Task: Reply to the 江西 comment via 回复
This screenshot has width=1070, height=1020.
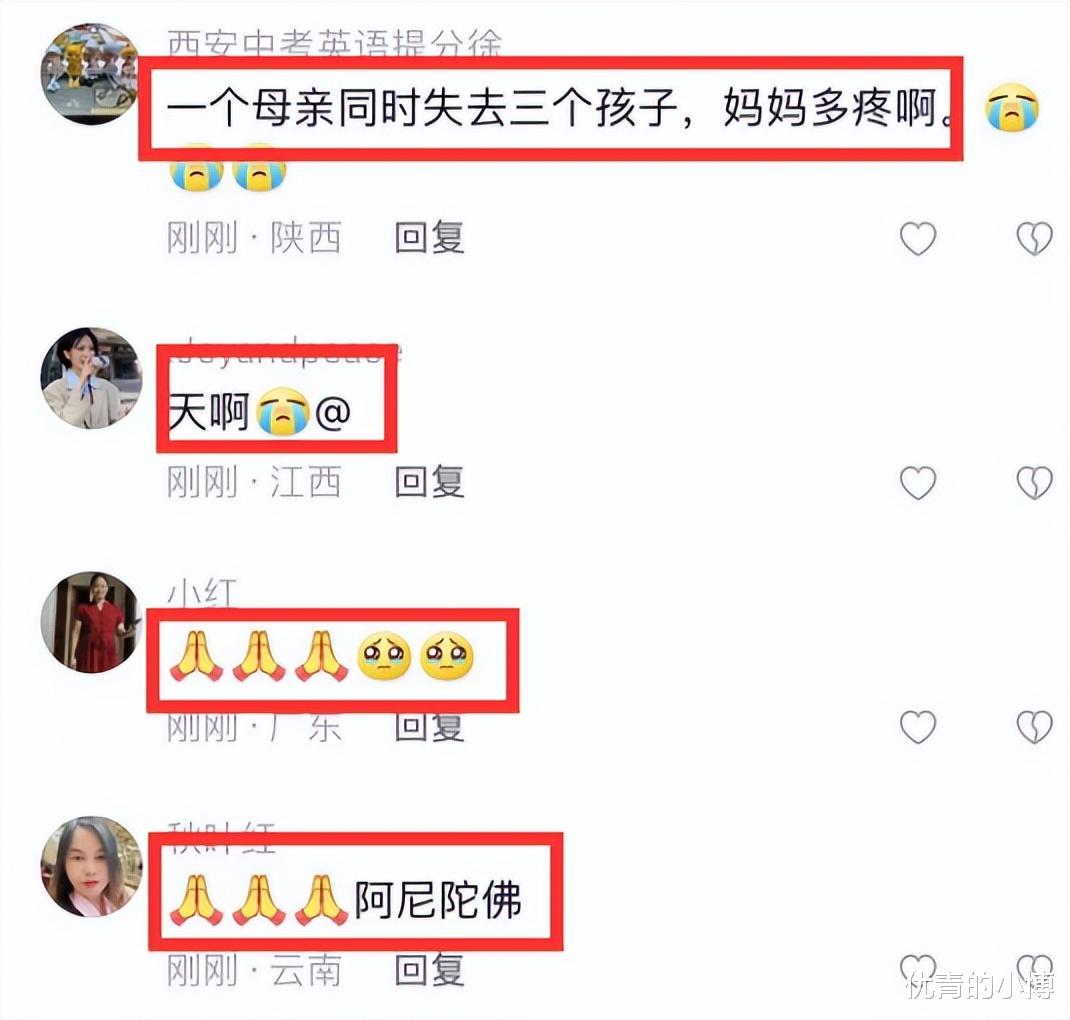Action: click(430, 482)
